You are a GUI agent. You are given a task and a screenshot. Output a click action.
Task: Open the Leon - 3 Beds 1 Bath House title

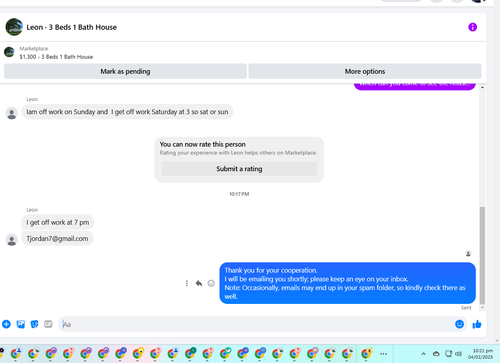[72, 27]
